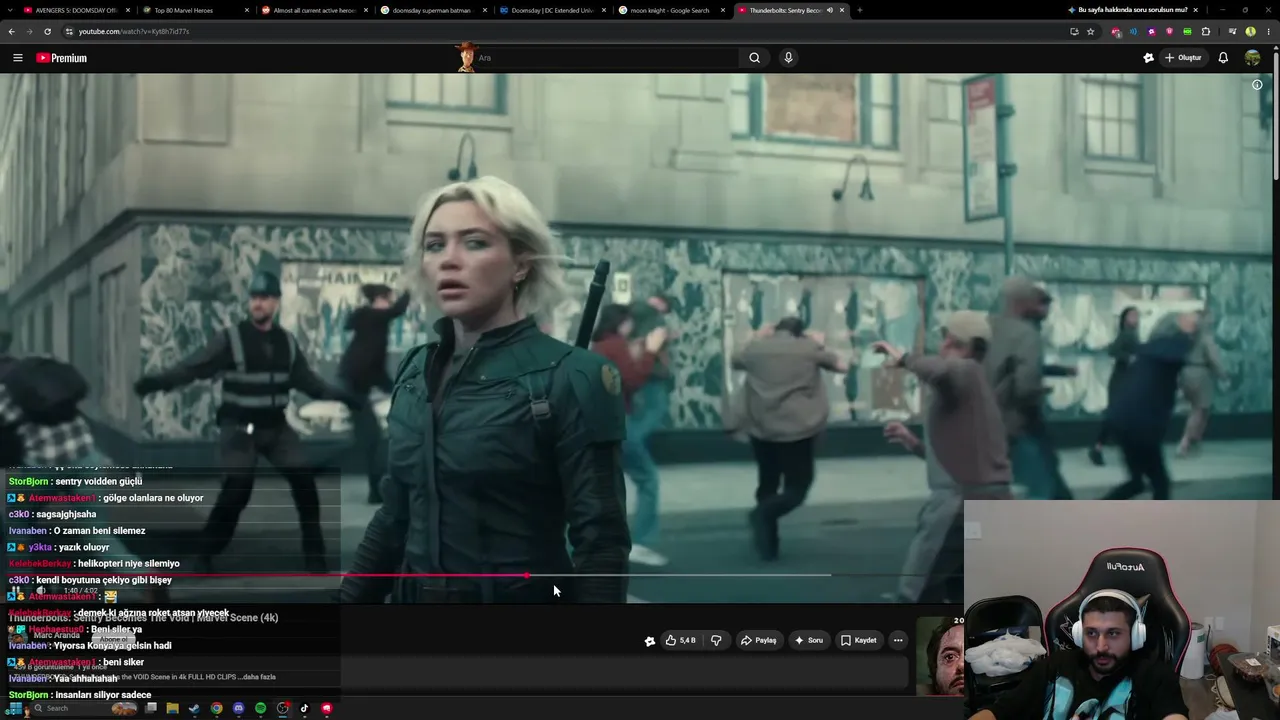1280x720 pixels.
Task: Open Chrome three-dot menu
Action: point(1269,31)
